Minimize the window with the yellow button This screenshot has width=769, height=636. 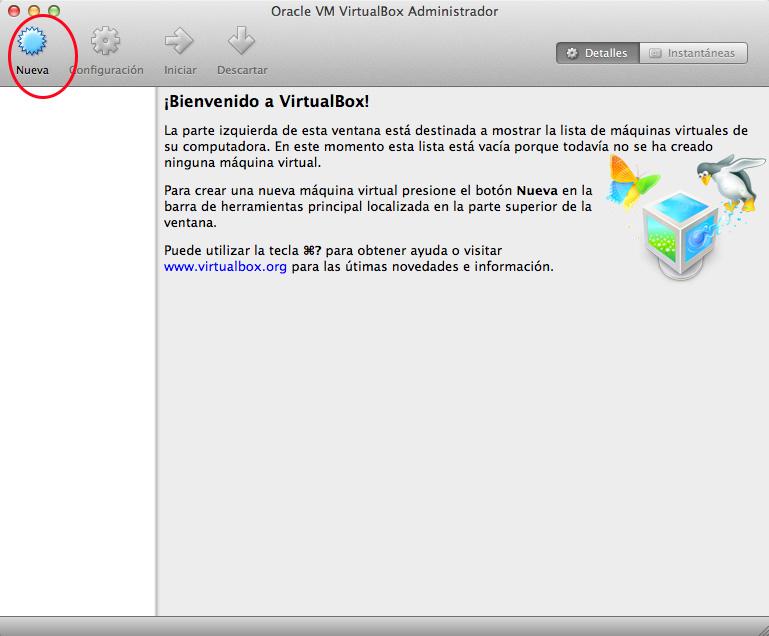point(34,11)
